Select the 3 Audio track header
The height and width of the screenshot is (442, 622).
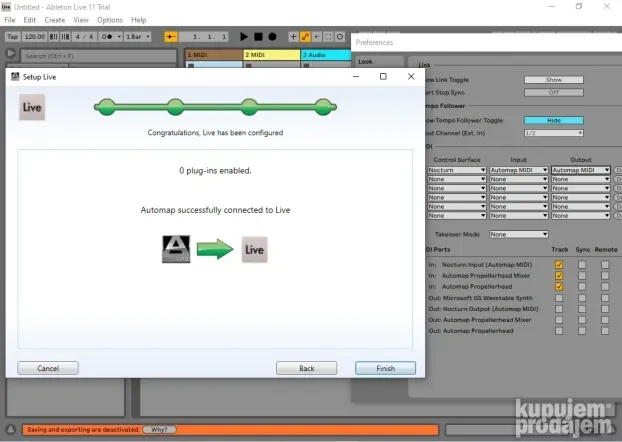coord(326,55)
